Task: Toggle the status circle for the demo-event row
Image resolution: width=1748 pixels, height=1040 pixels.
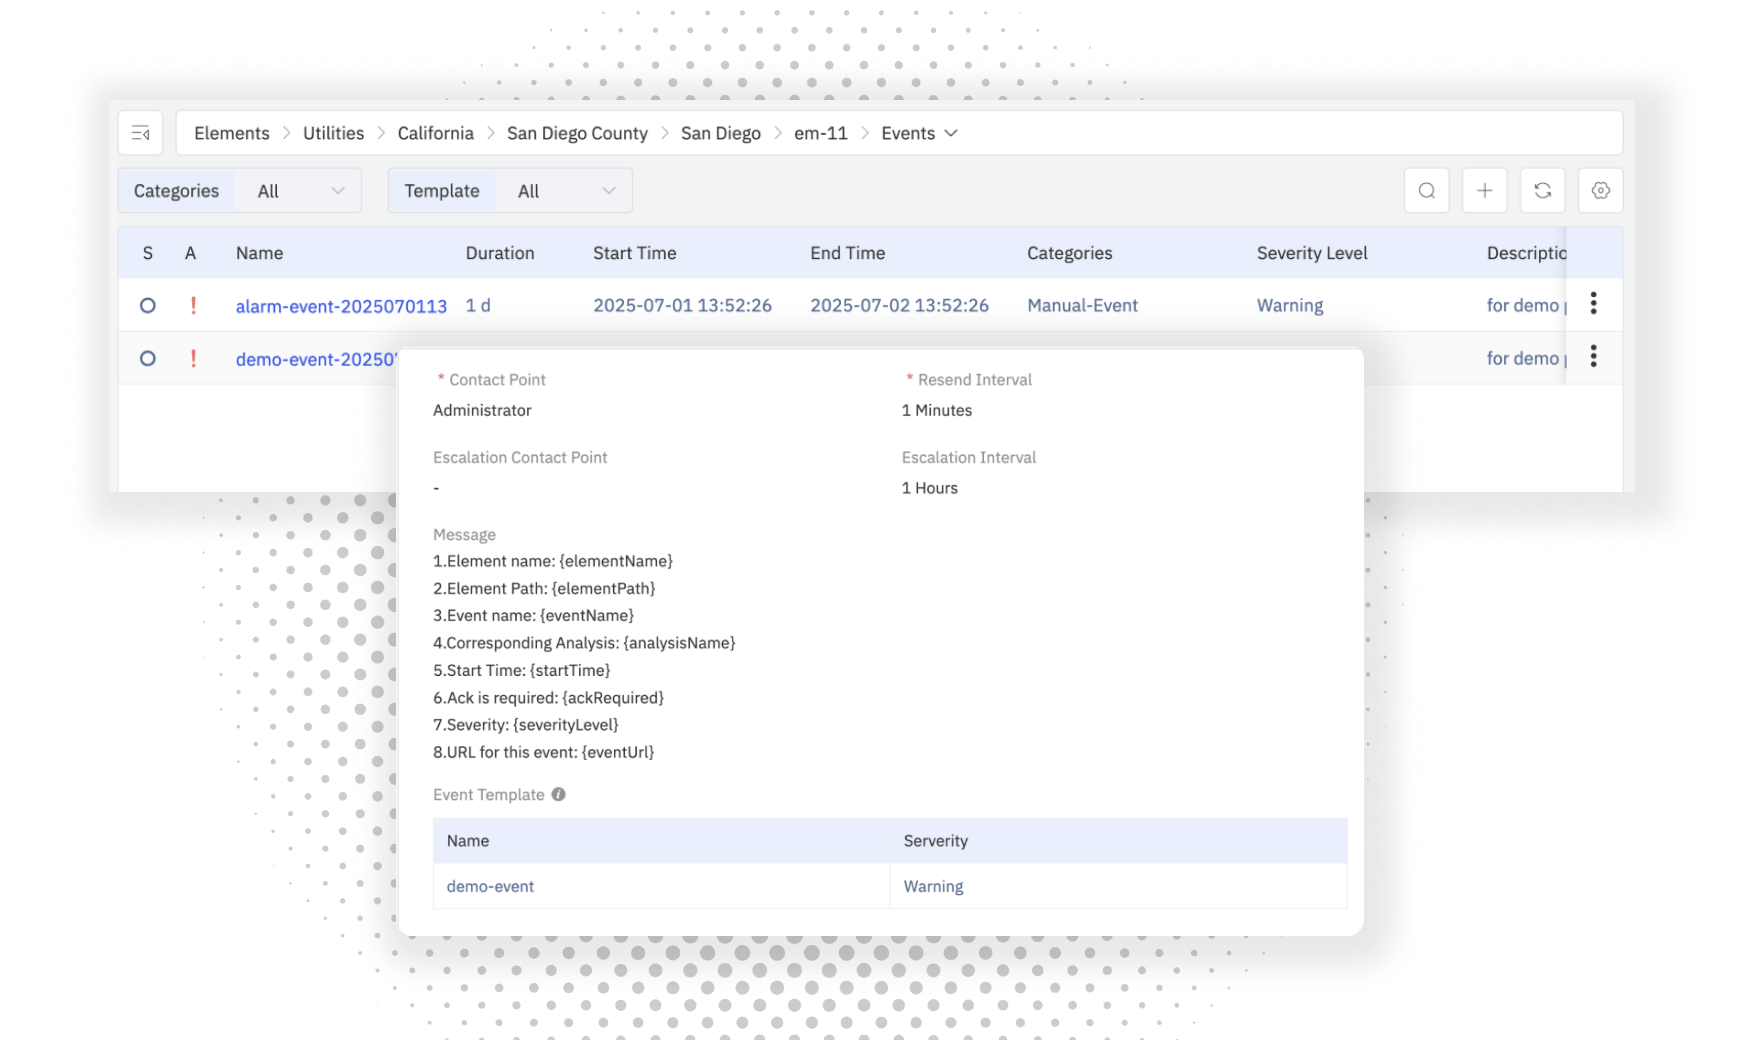Action: (x=147, y=358)
